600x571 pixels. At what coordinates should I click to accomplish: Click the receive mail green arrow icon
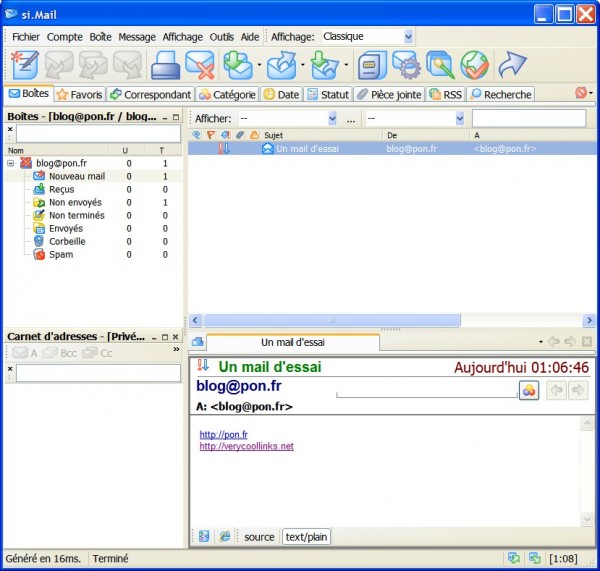[238, 65]
